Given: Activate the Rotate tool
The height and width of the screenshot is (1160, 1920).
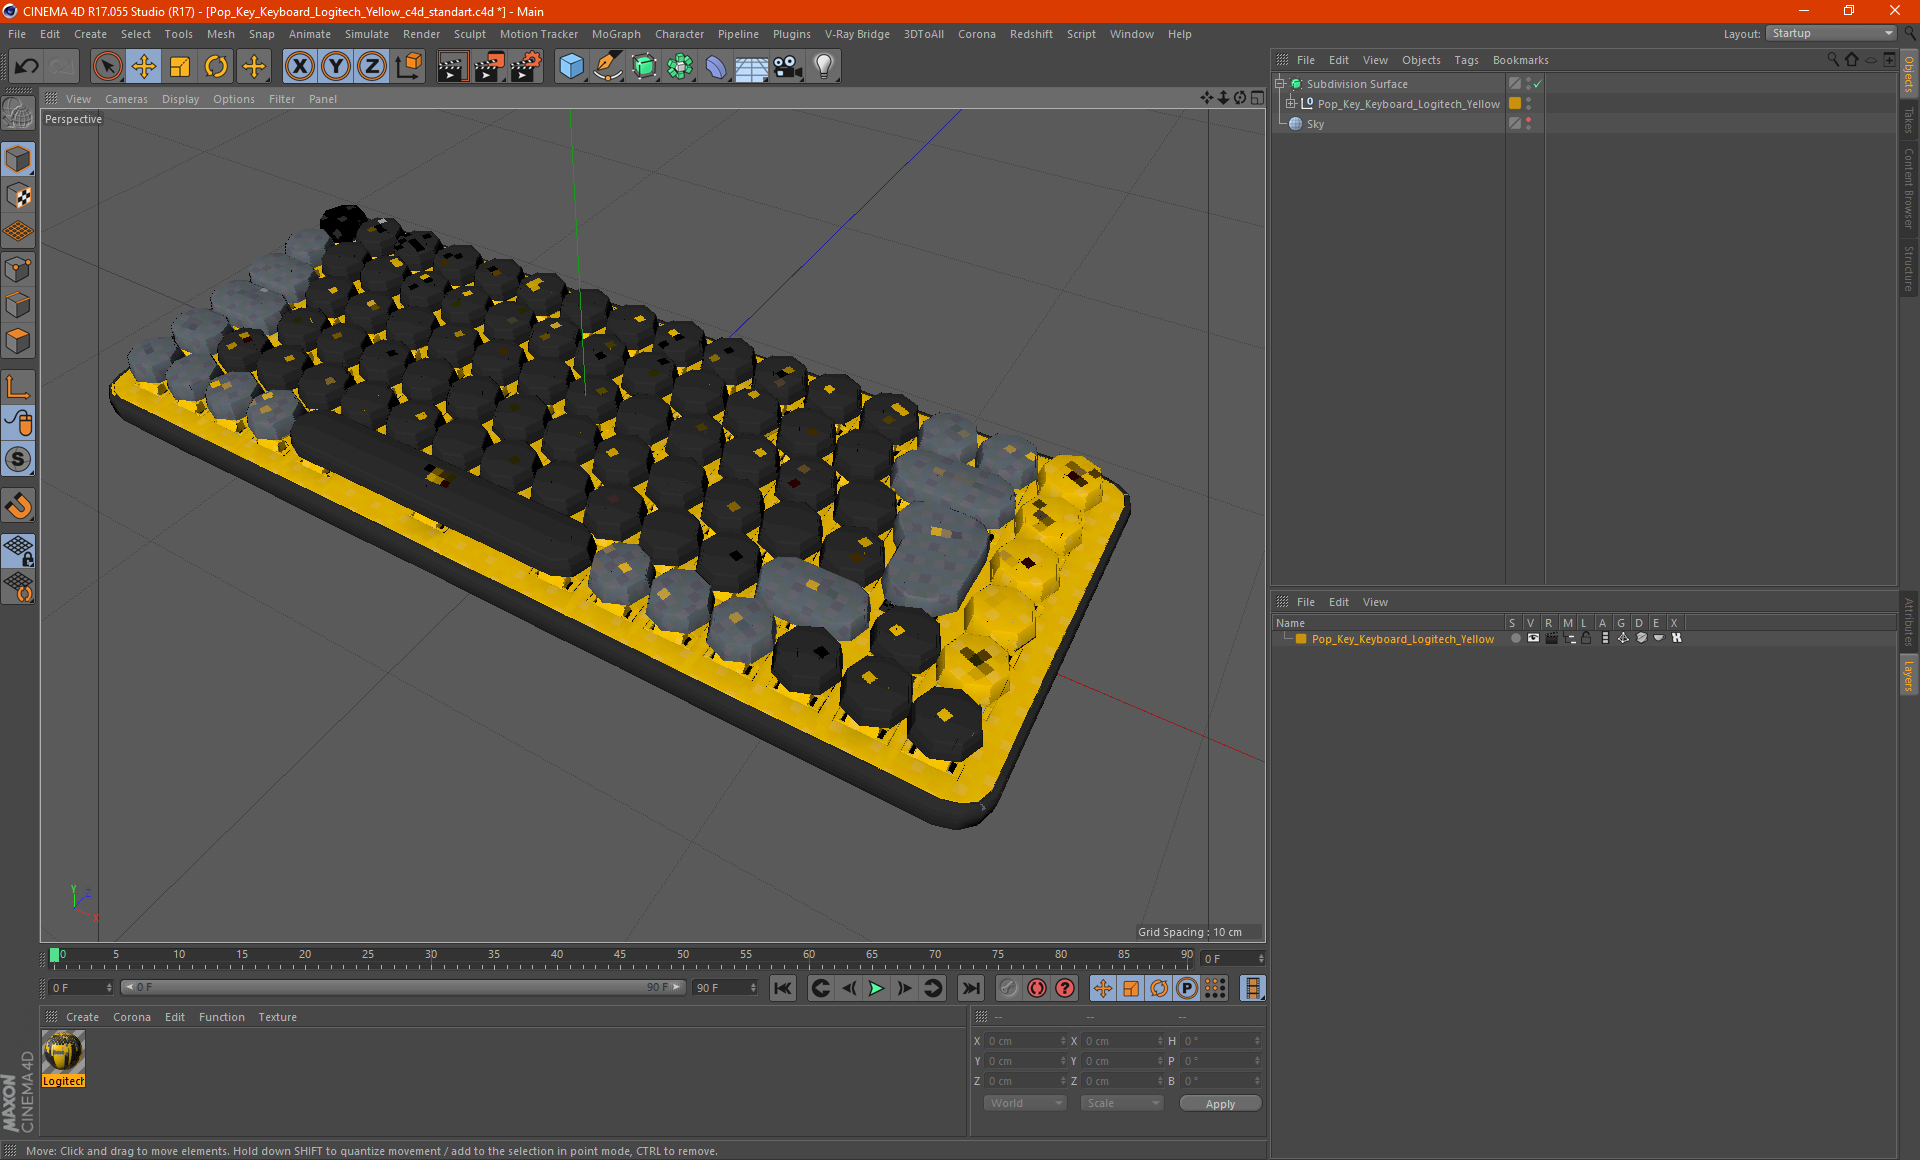Looking at the screenshot, I should click(x=216, y=67).
